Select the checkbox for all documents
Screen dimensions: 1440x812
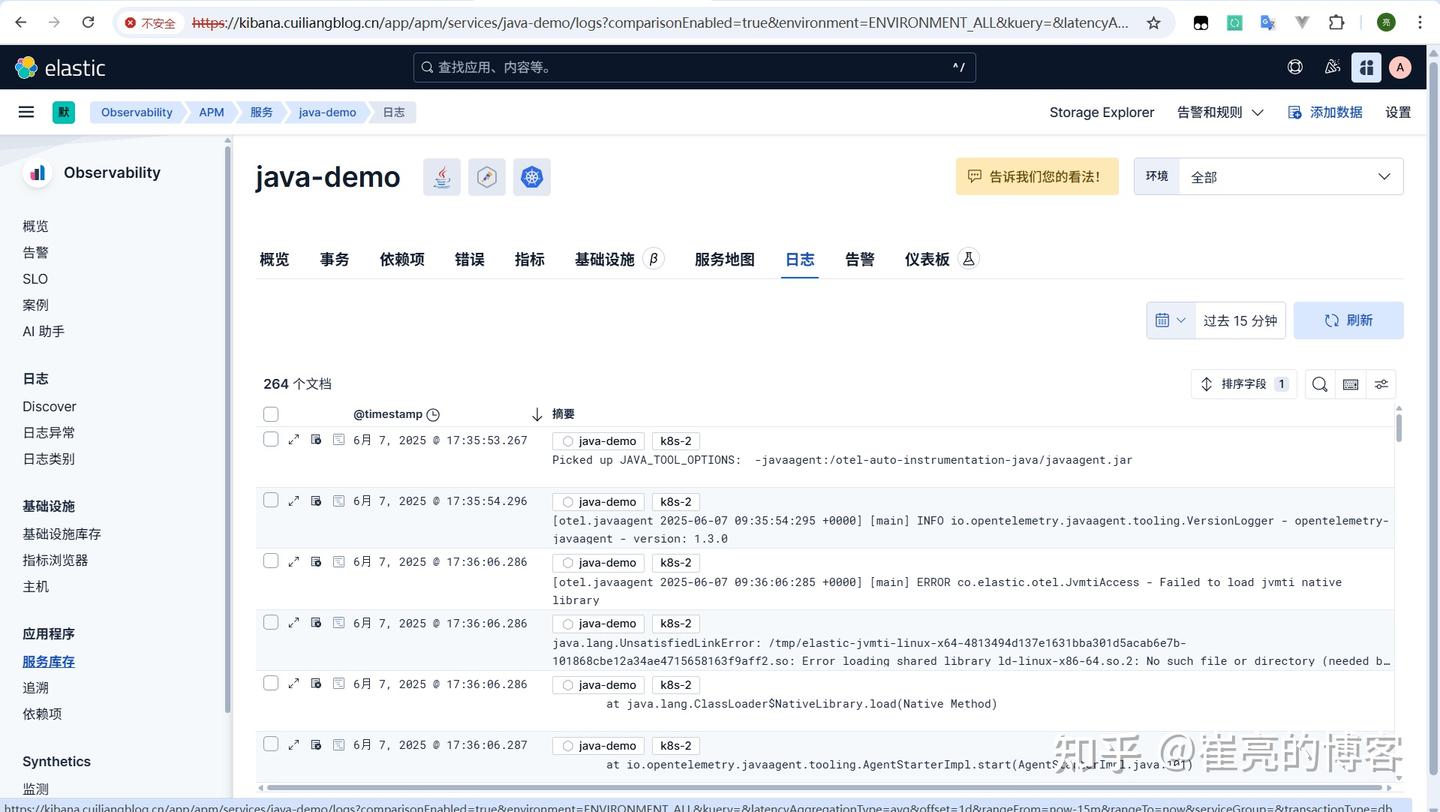(270, 413)
